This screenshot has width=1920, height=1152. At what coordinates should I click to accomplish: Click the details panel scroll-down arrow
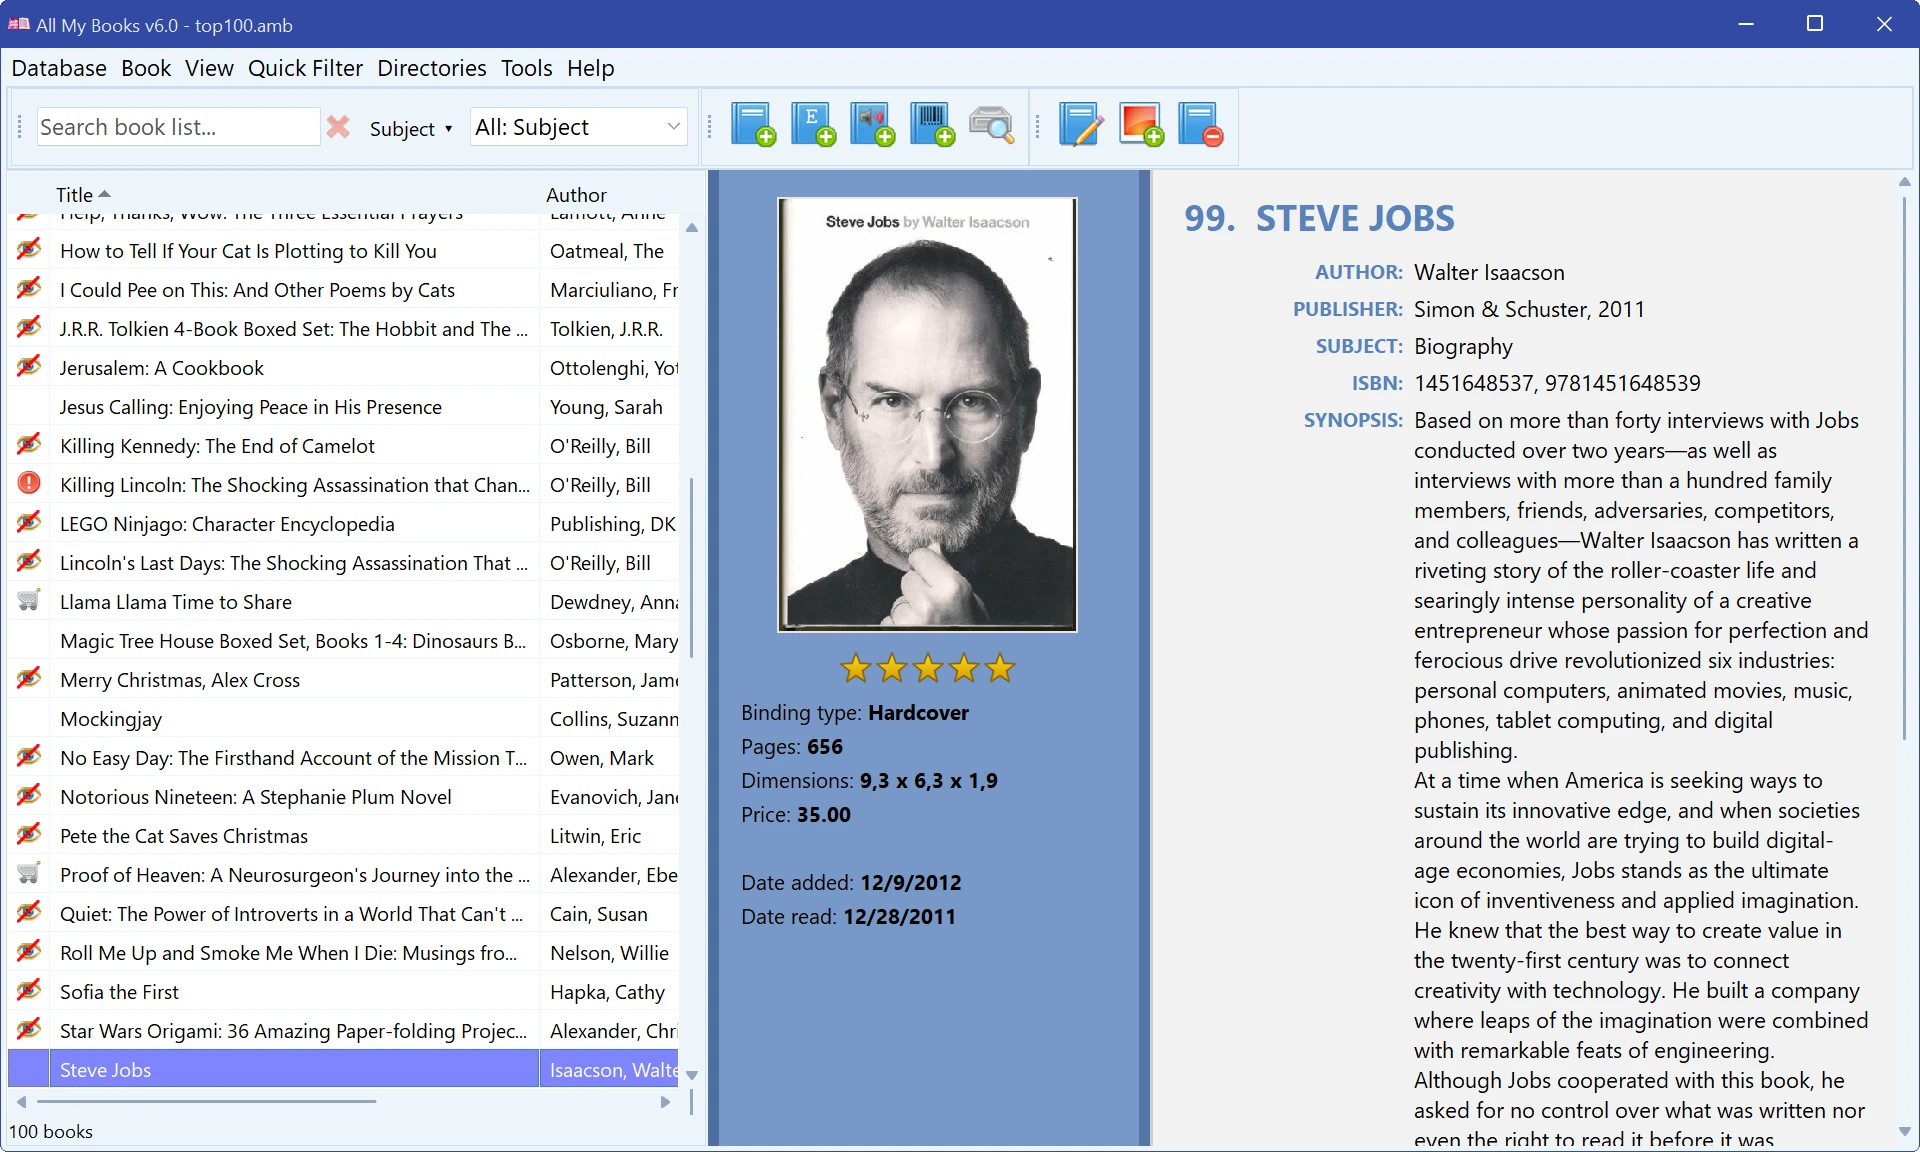pos(1904,1131)
